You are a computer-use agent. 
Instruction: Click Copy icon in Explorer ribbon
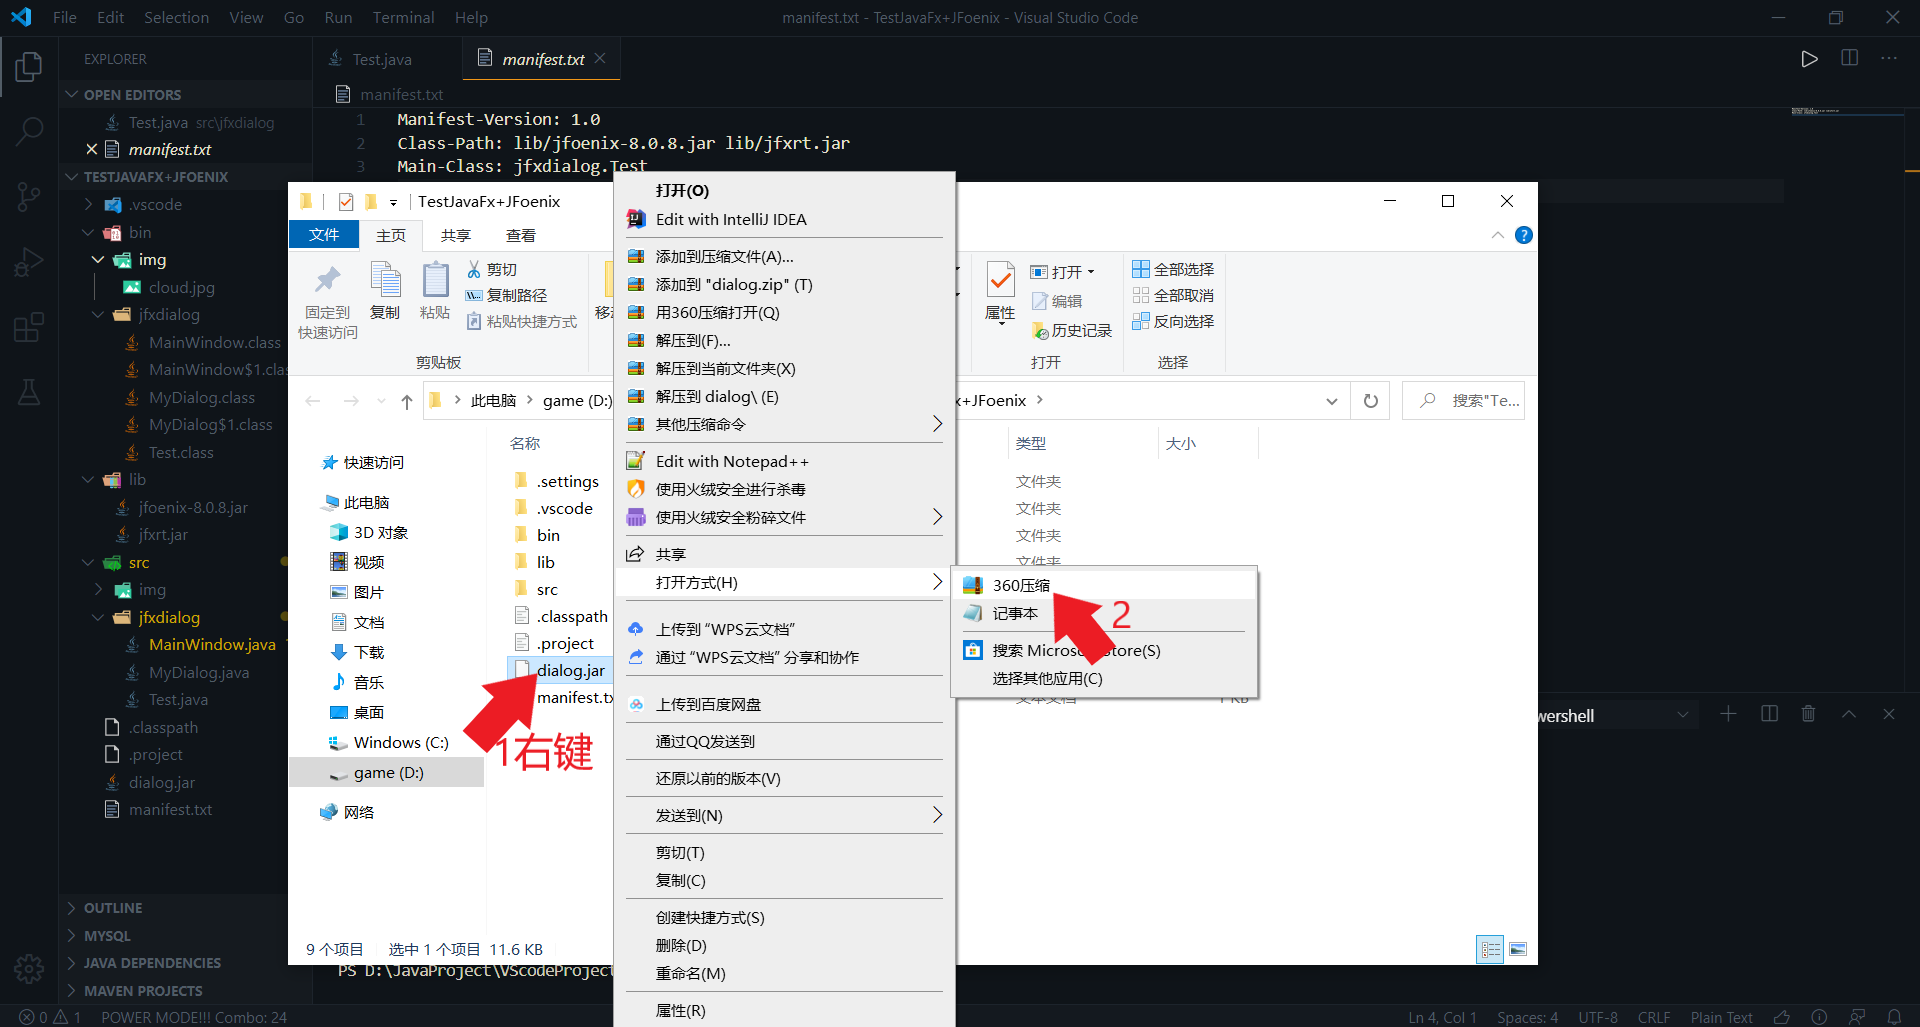pyautogui.click(x=385, y=280)
